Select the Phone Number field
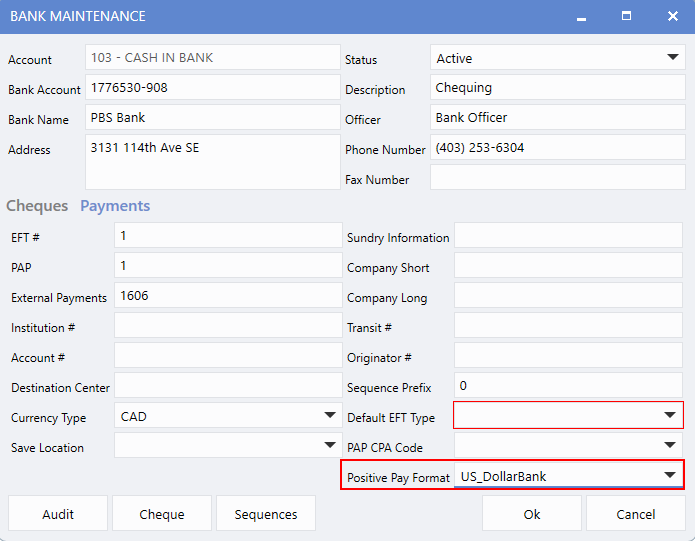Viewport: 695px width, 541px height. pos(557,148)
